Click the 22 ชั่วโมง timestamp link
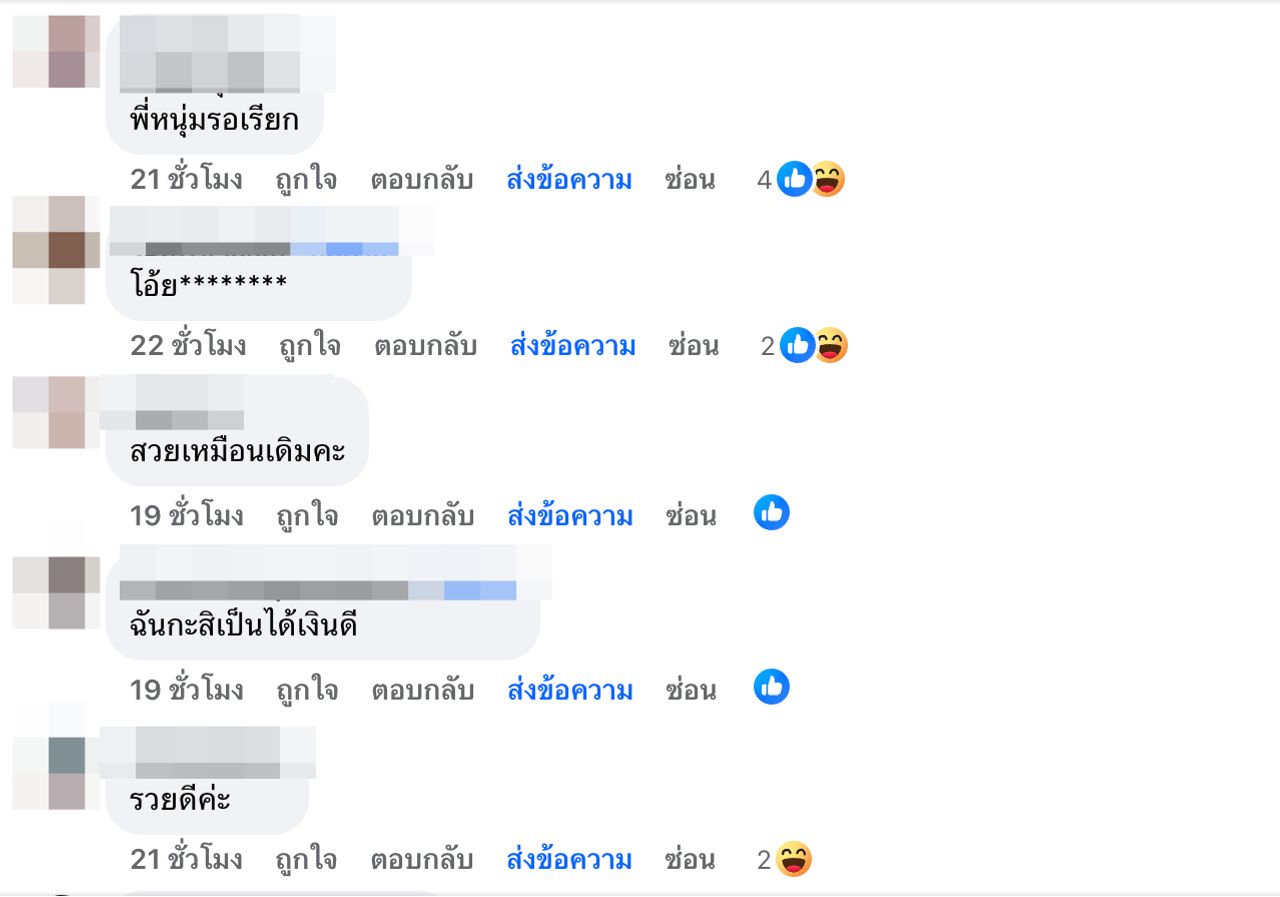 coord(188,346)
